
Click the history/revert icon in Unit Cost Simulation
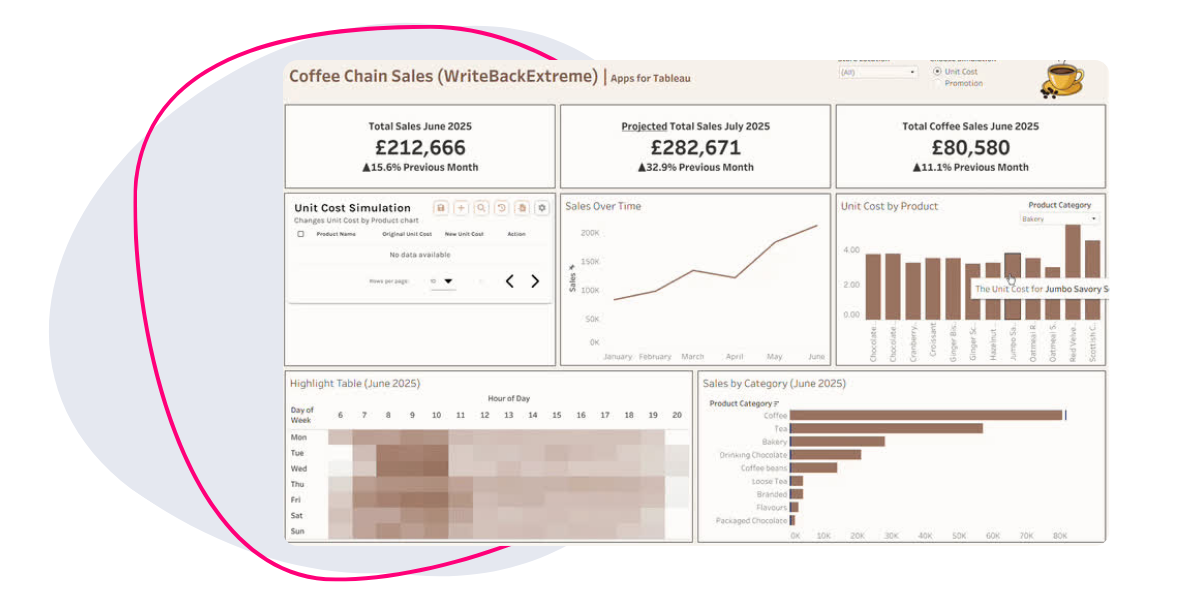(502, 207)
